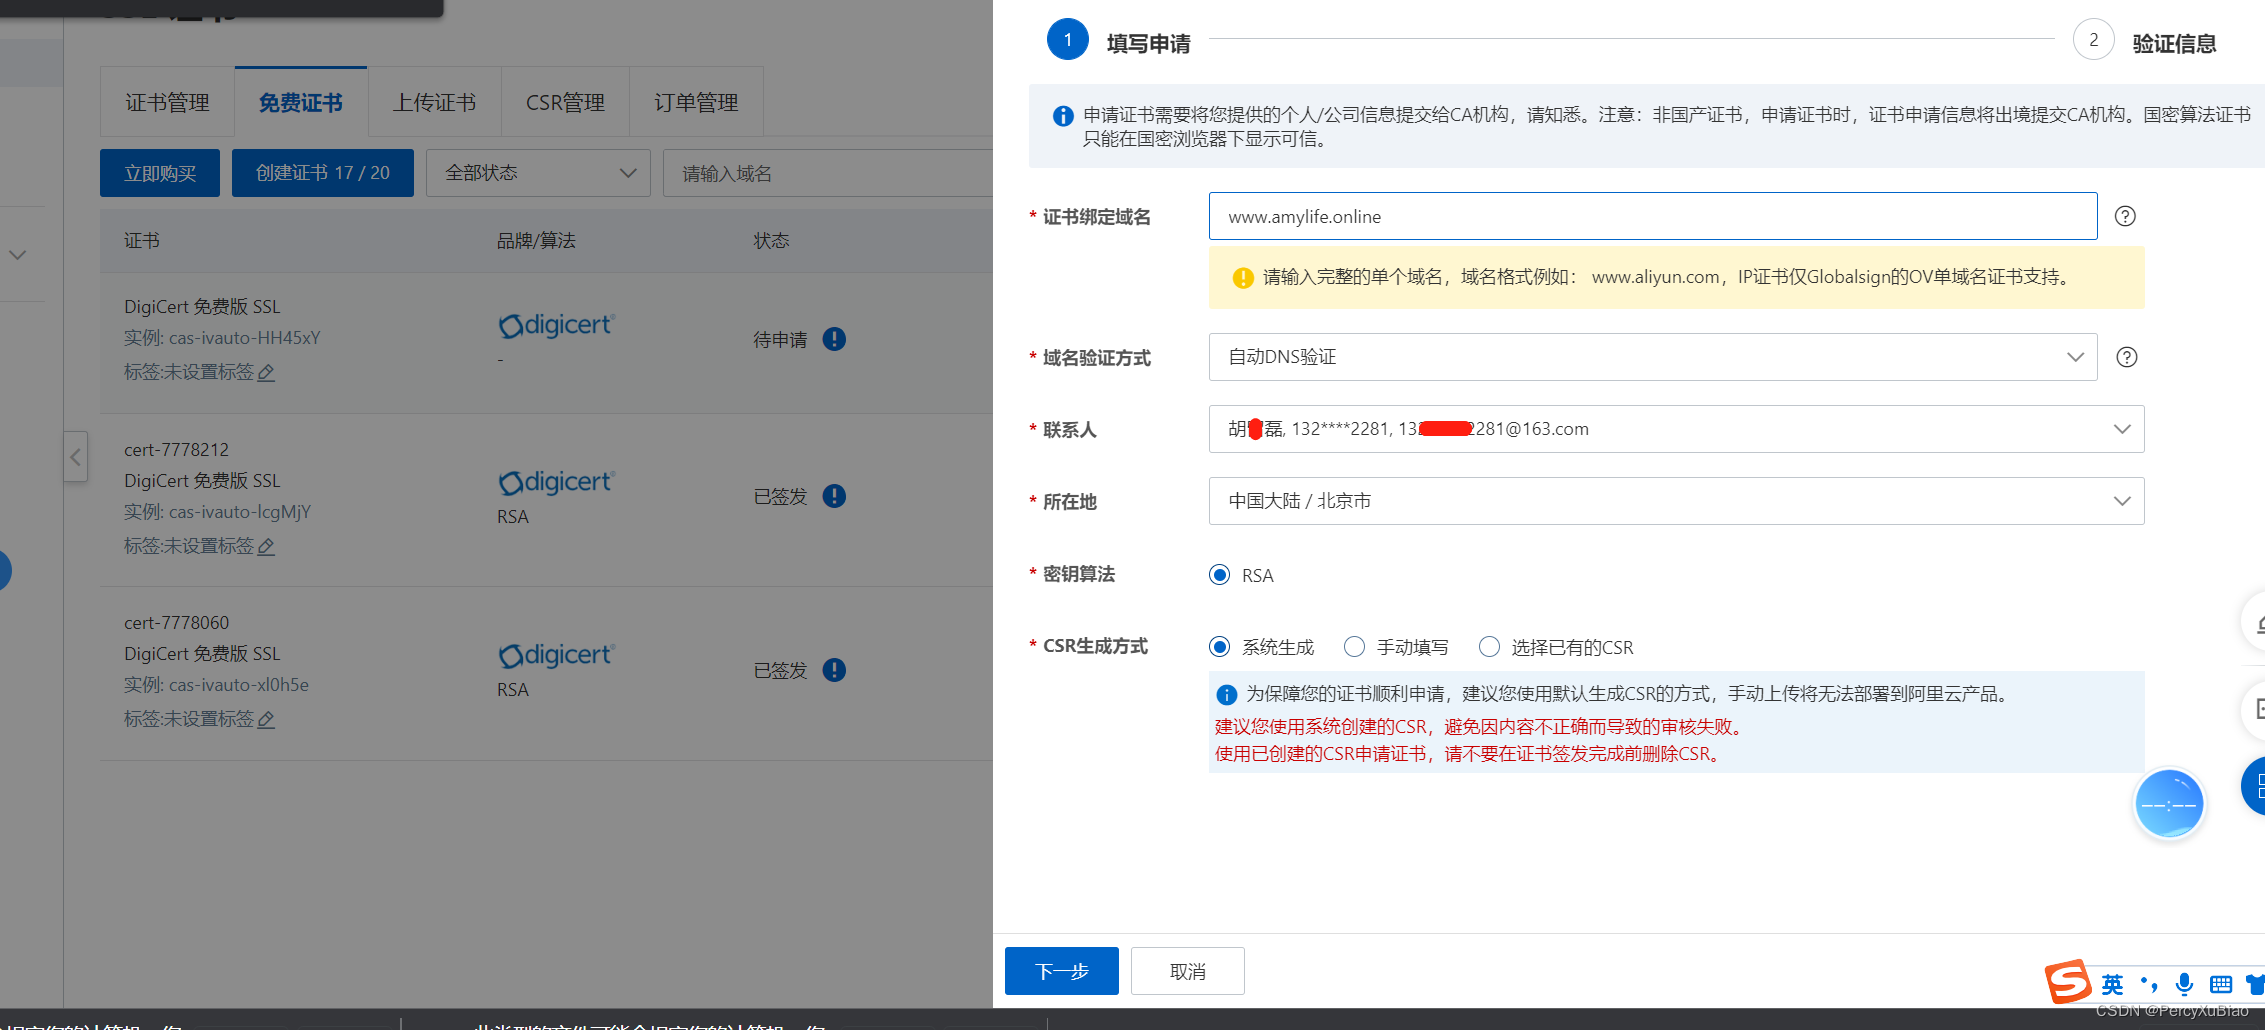Select 选择已有的CSR radio option
The height and width of the screenshot is (1030, 2265).
point(1489,647)
